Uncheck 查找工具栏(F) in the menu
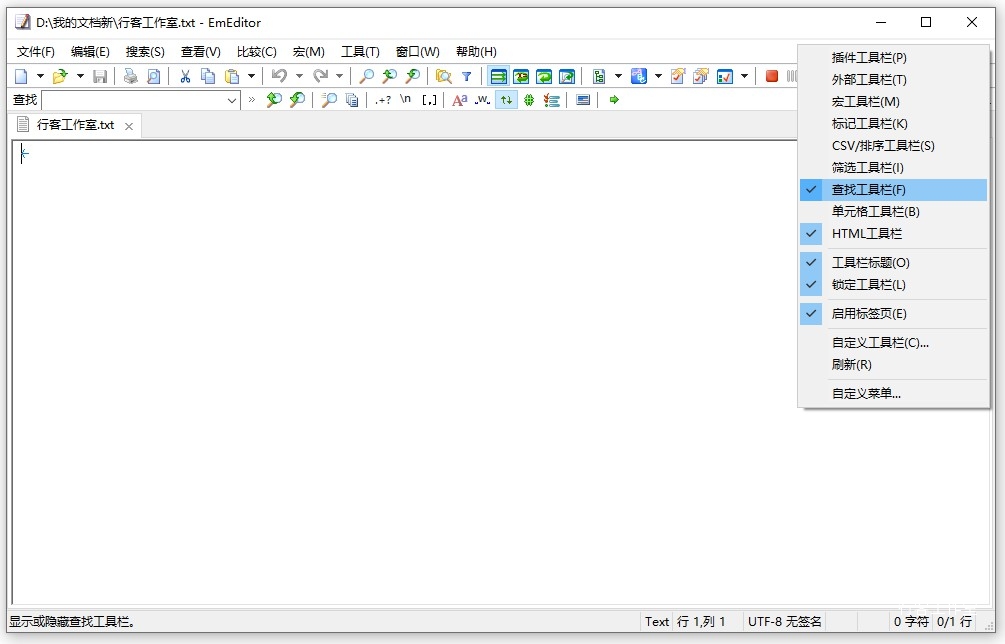 click(893, 190)
